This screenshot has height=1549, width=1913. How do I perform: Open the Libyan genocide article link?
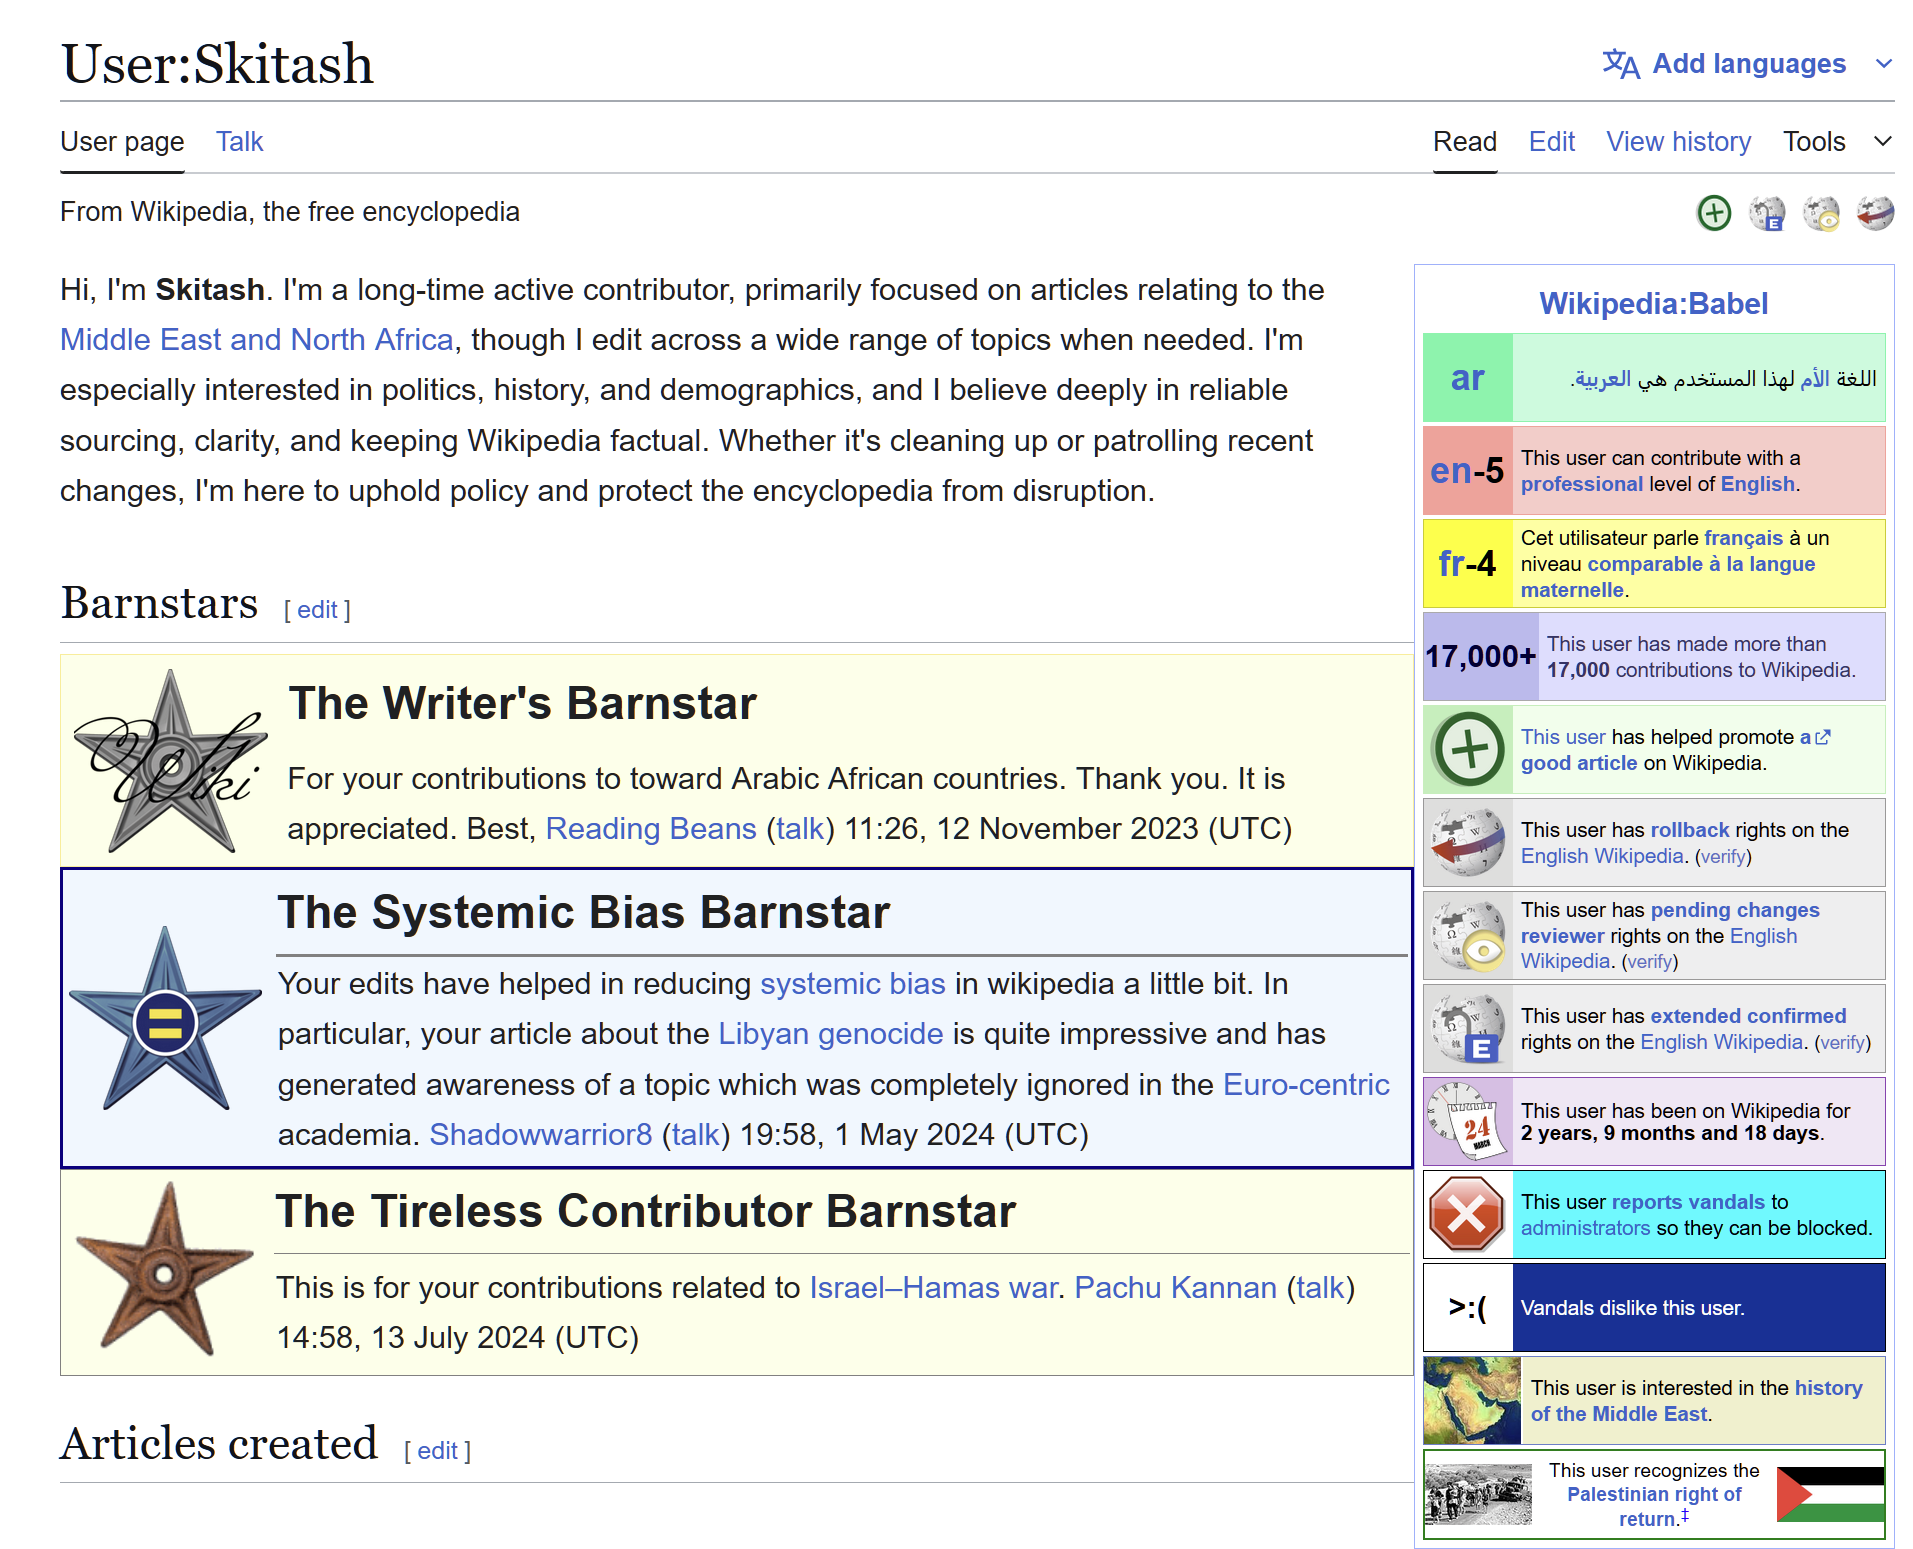(831, 1034)
